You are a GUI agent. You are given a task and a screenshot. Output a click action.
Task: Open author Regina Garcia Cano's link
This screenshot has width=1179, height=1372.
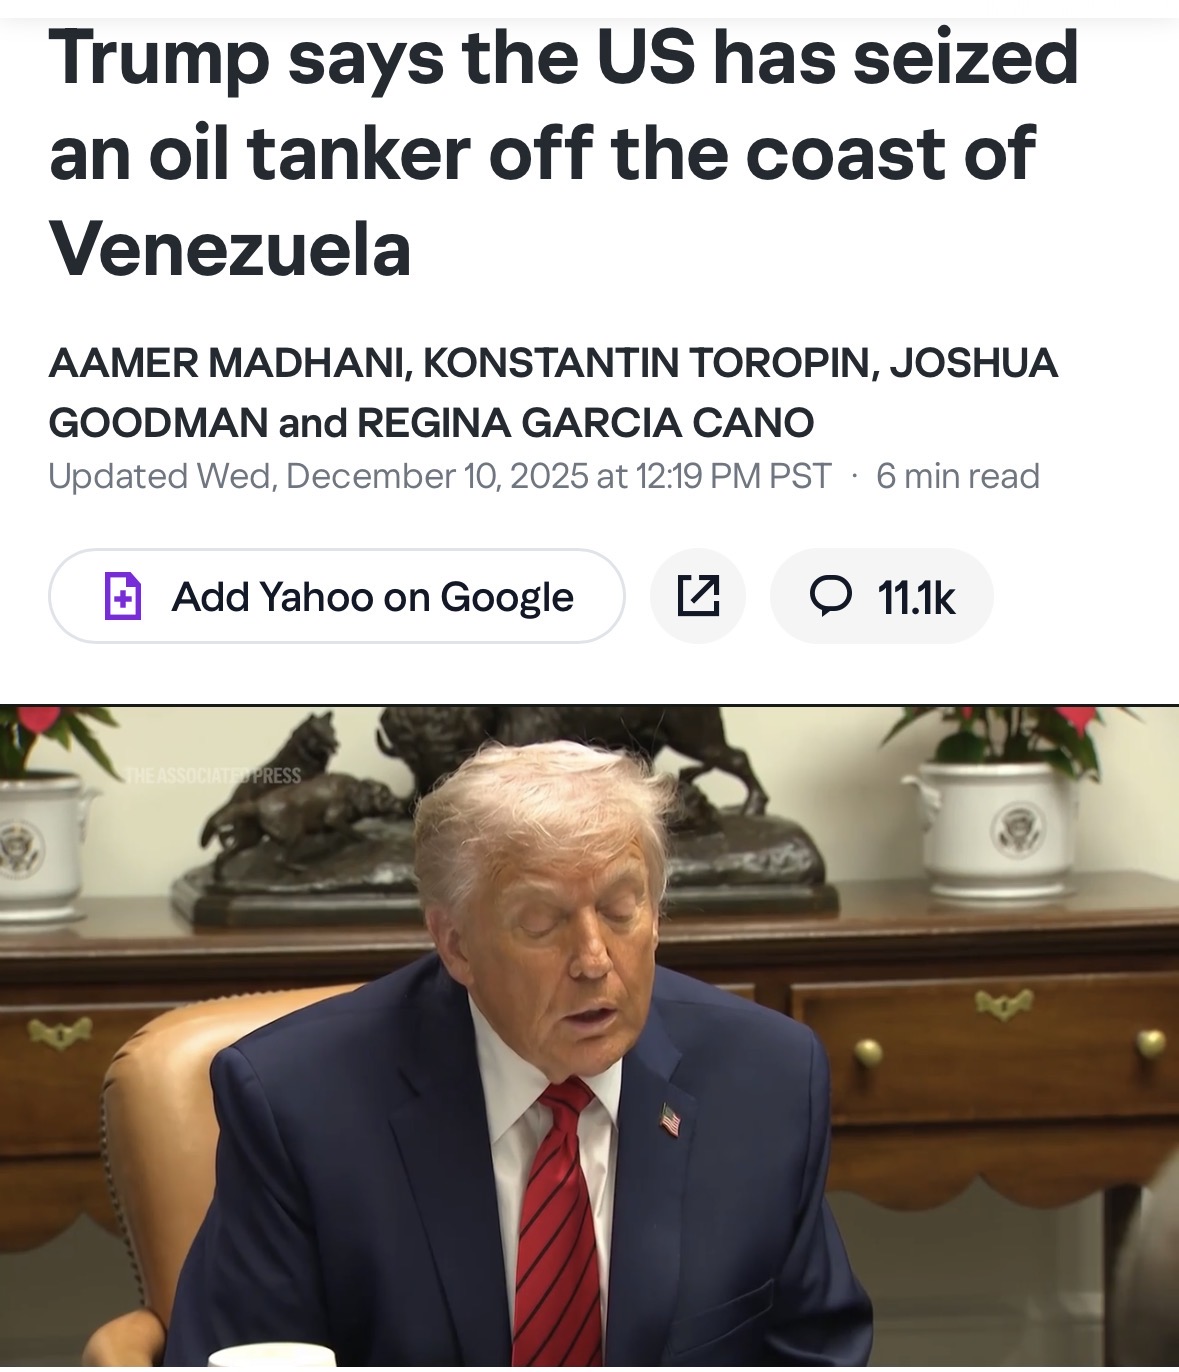(x=585, y=423)
